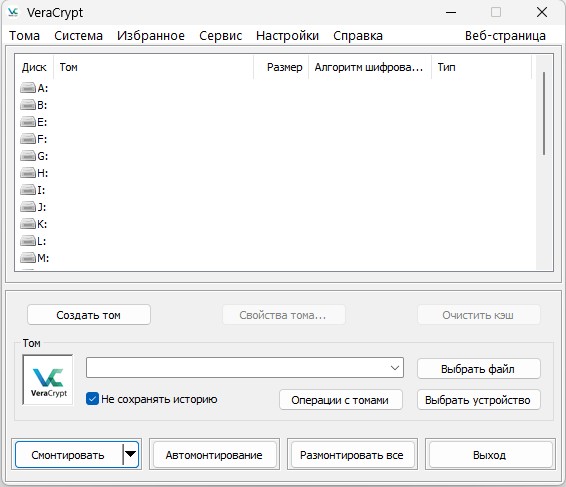566x487 pixels.
Task: Click Выбрать файл button
Action: [479, 369]
